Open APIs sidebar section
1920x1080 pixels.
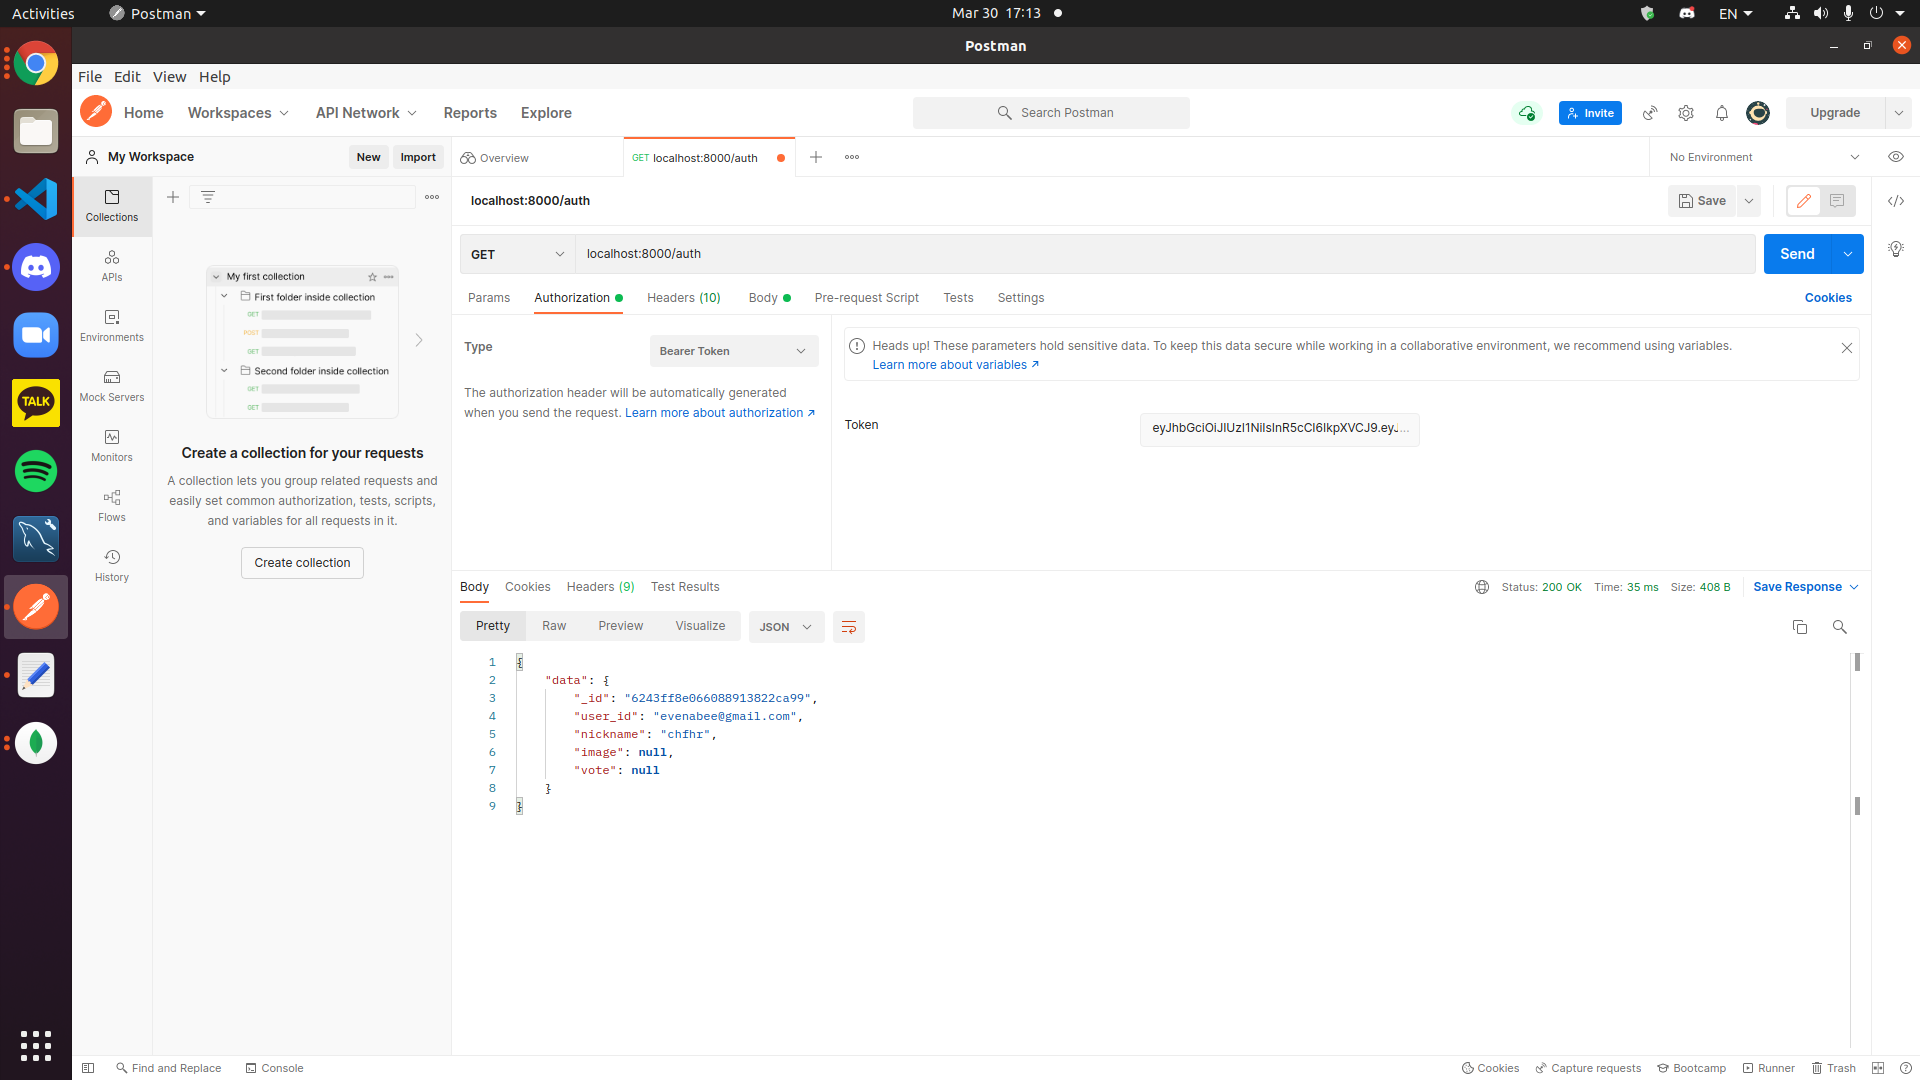112,266
